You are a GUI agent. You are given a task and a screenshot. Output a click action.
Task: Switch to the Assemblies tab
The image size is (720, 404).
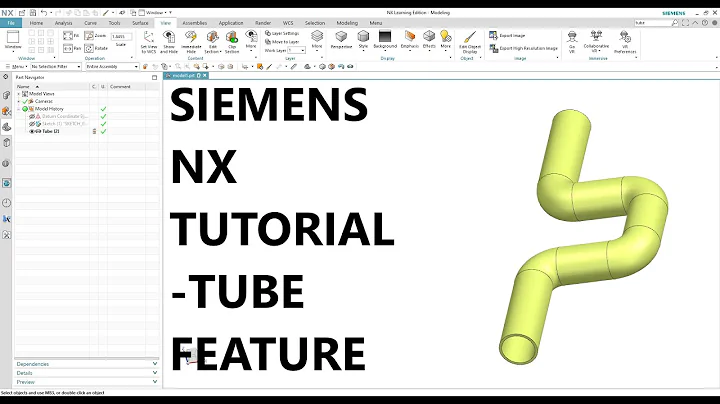point(195,23)
